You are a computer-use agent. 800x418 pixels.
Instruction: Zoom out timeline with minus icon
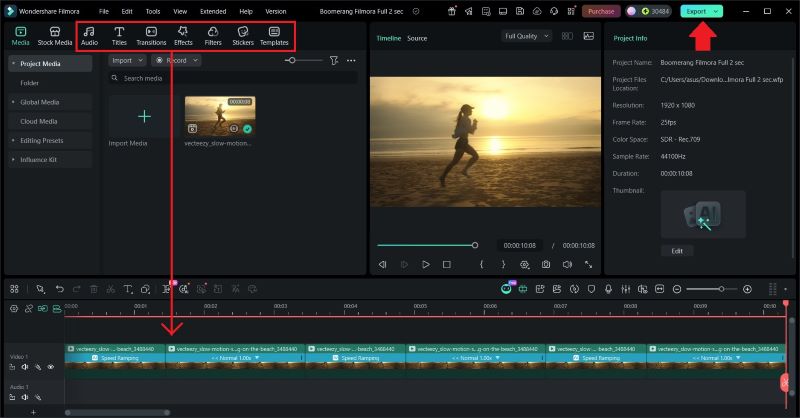tap(677, 289)
